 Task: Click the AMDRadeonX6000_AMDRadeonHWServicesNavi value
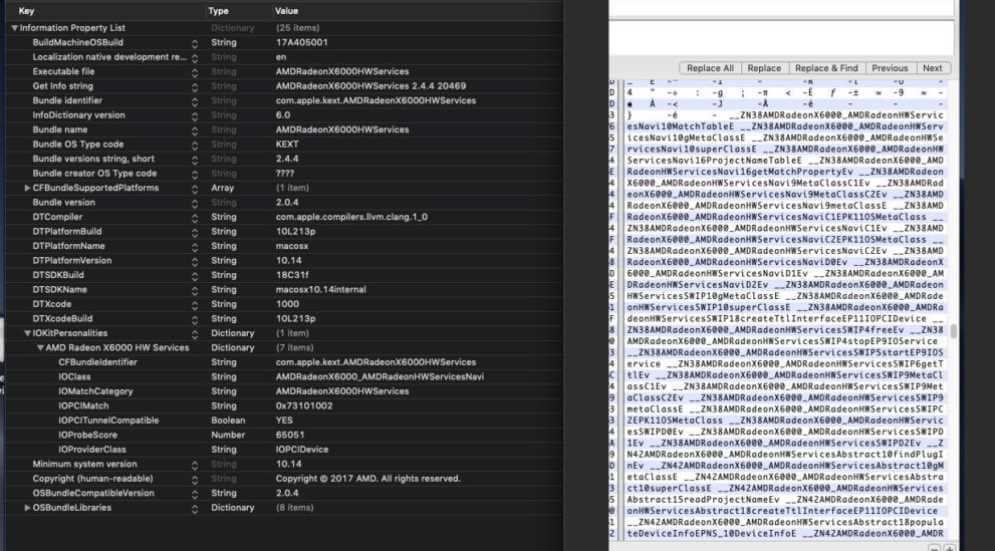(x=379, y=377)
